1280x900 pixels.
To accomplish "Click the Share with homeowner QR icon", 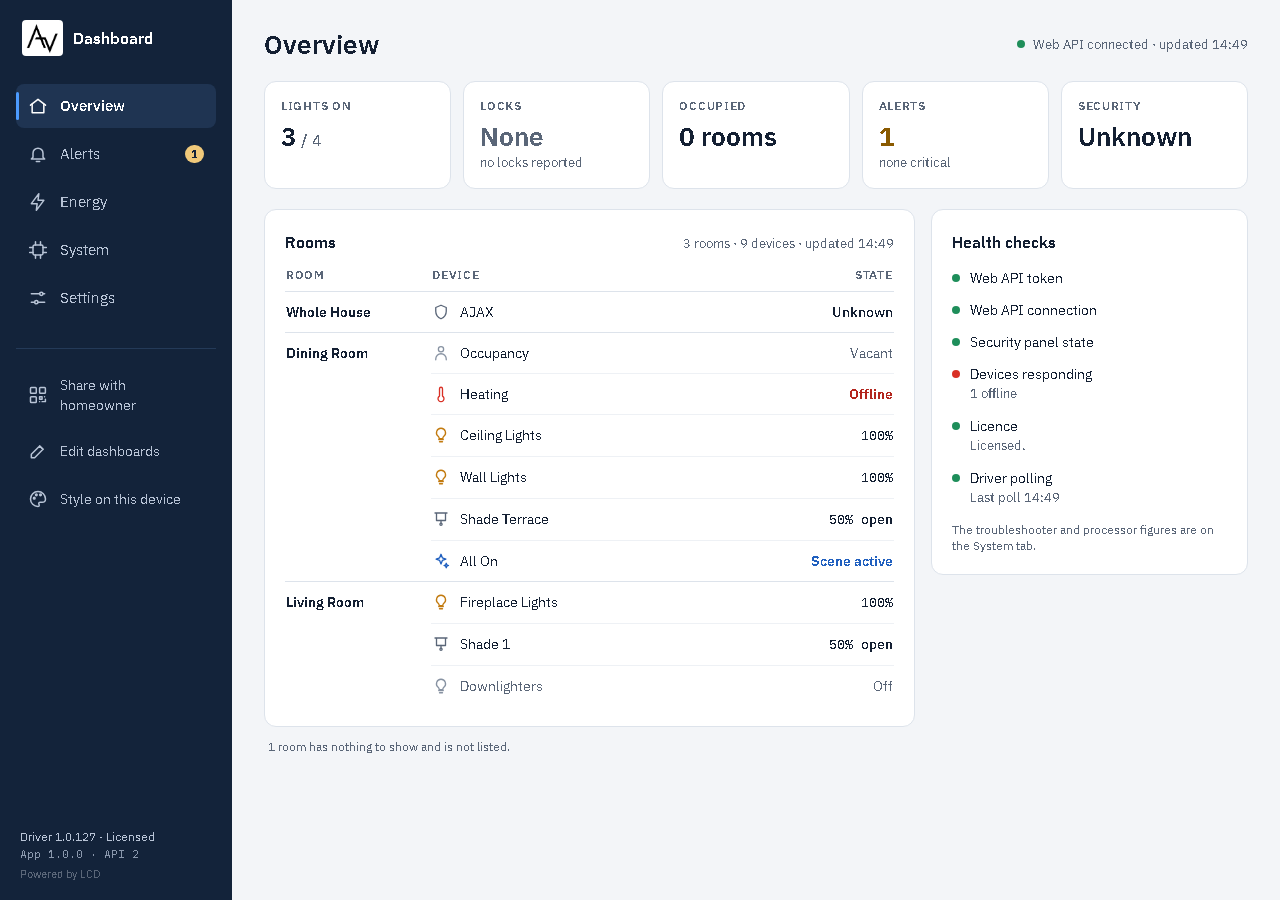I will (38, 395).
